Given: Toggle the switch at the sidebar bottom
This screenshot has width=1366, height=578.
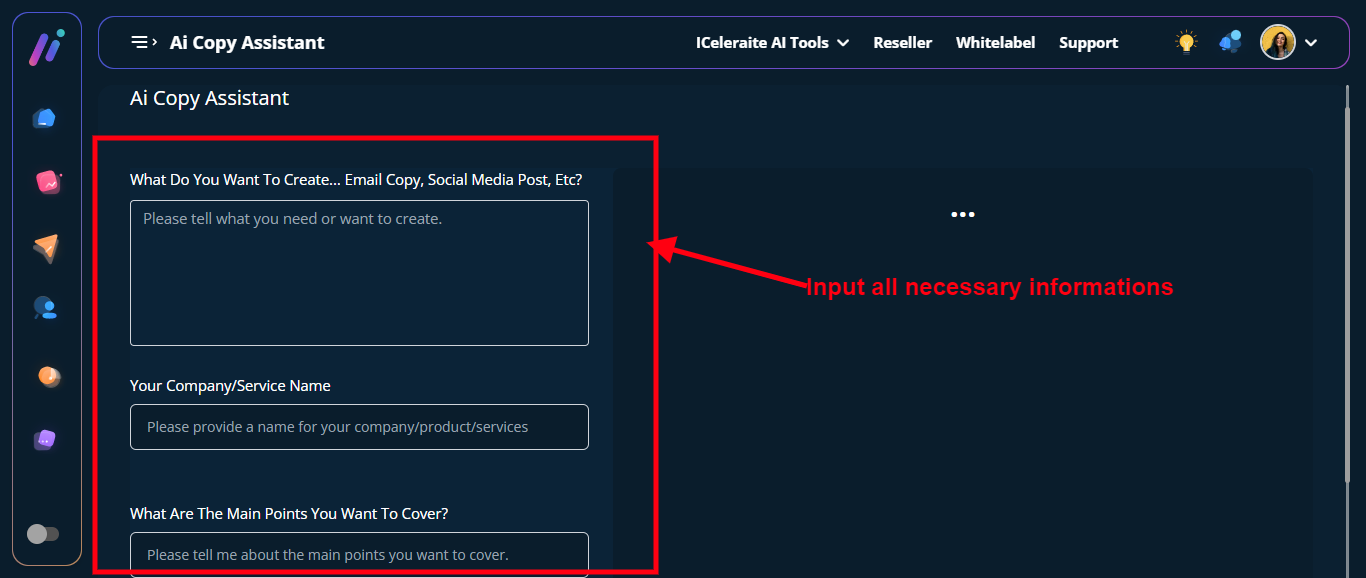Looking at the screenshot, I should (43, 534).
